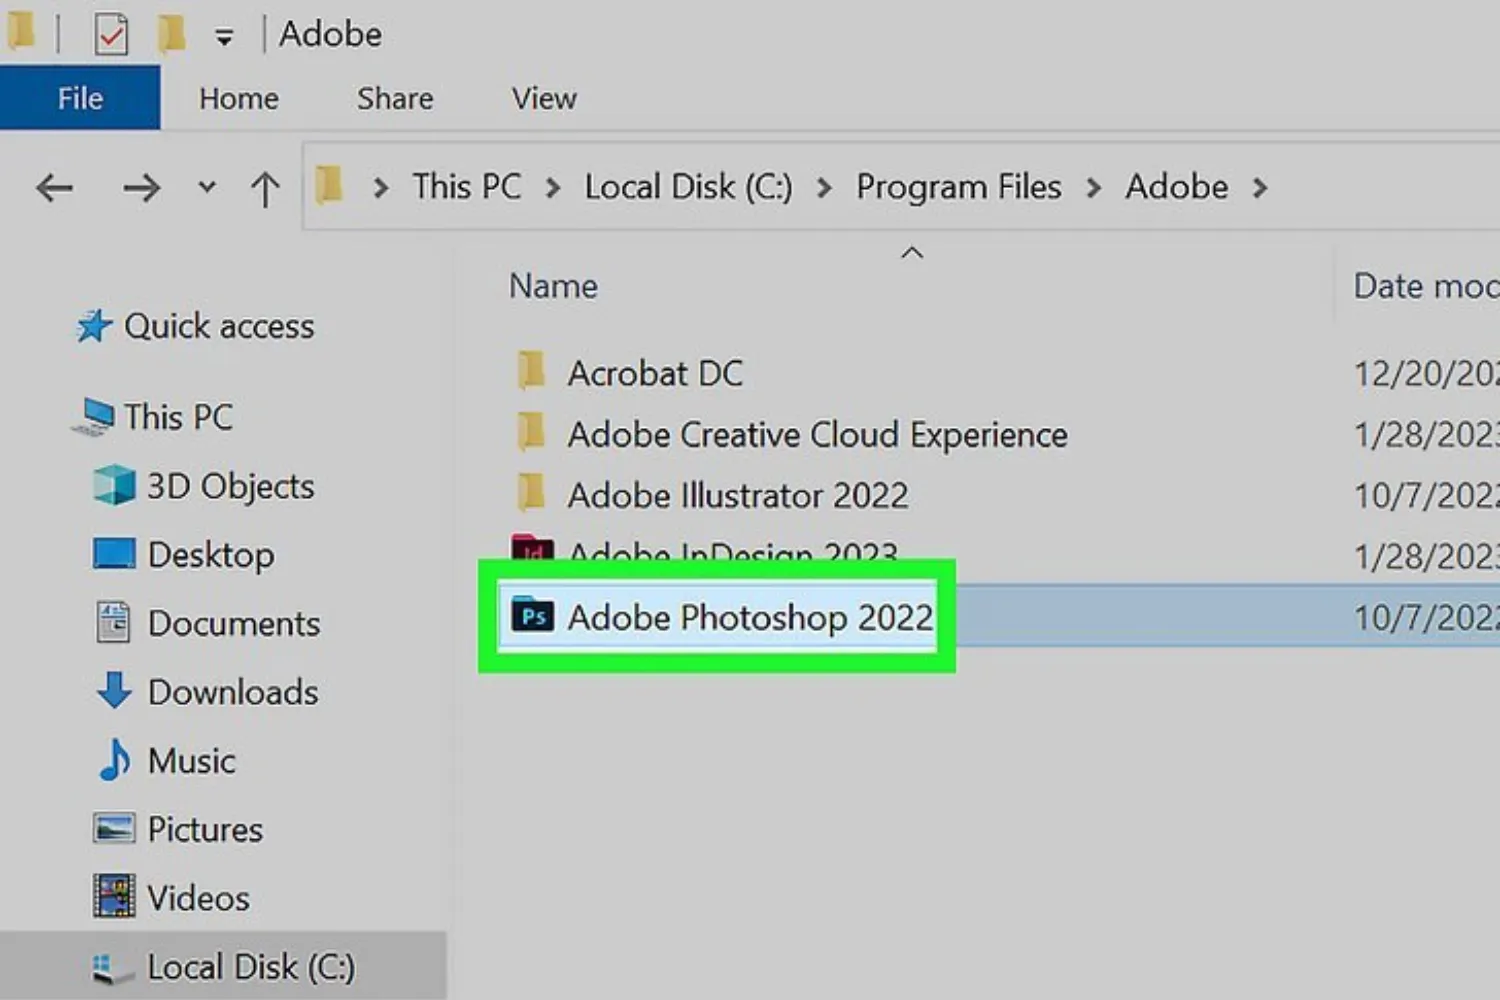Screen dimensions: 1500x1000
Task: Switch to the View tab
Action: pyautogui.click(x=543, y=98)
